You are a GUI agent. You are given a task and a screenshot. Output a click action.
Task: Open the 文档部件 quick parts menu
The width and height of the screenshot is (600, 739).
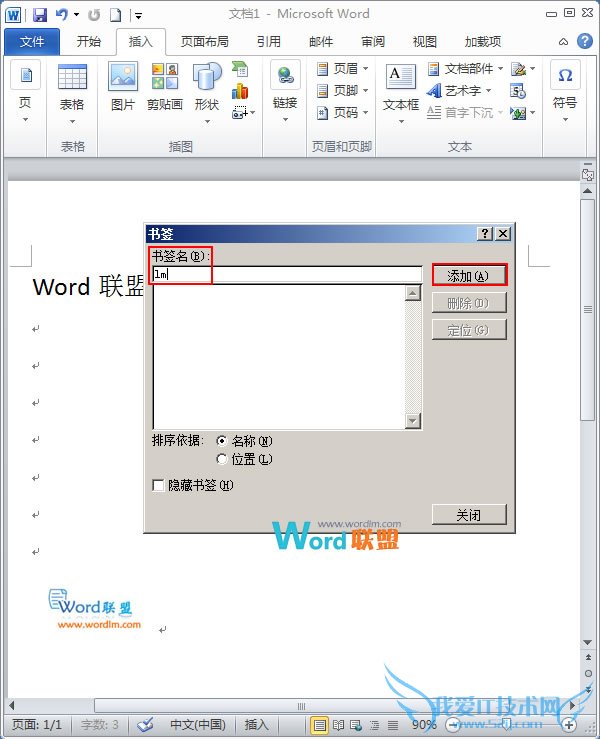[465, 69]
